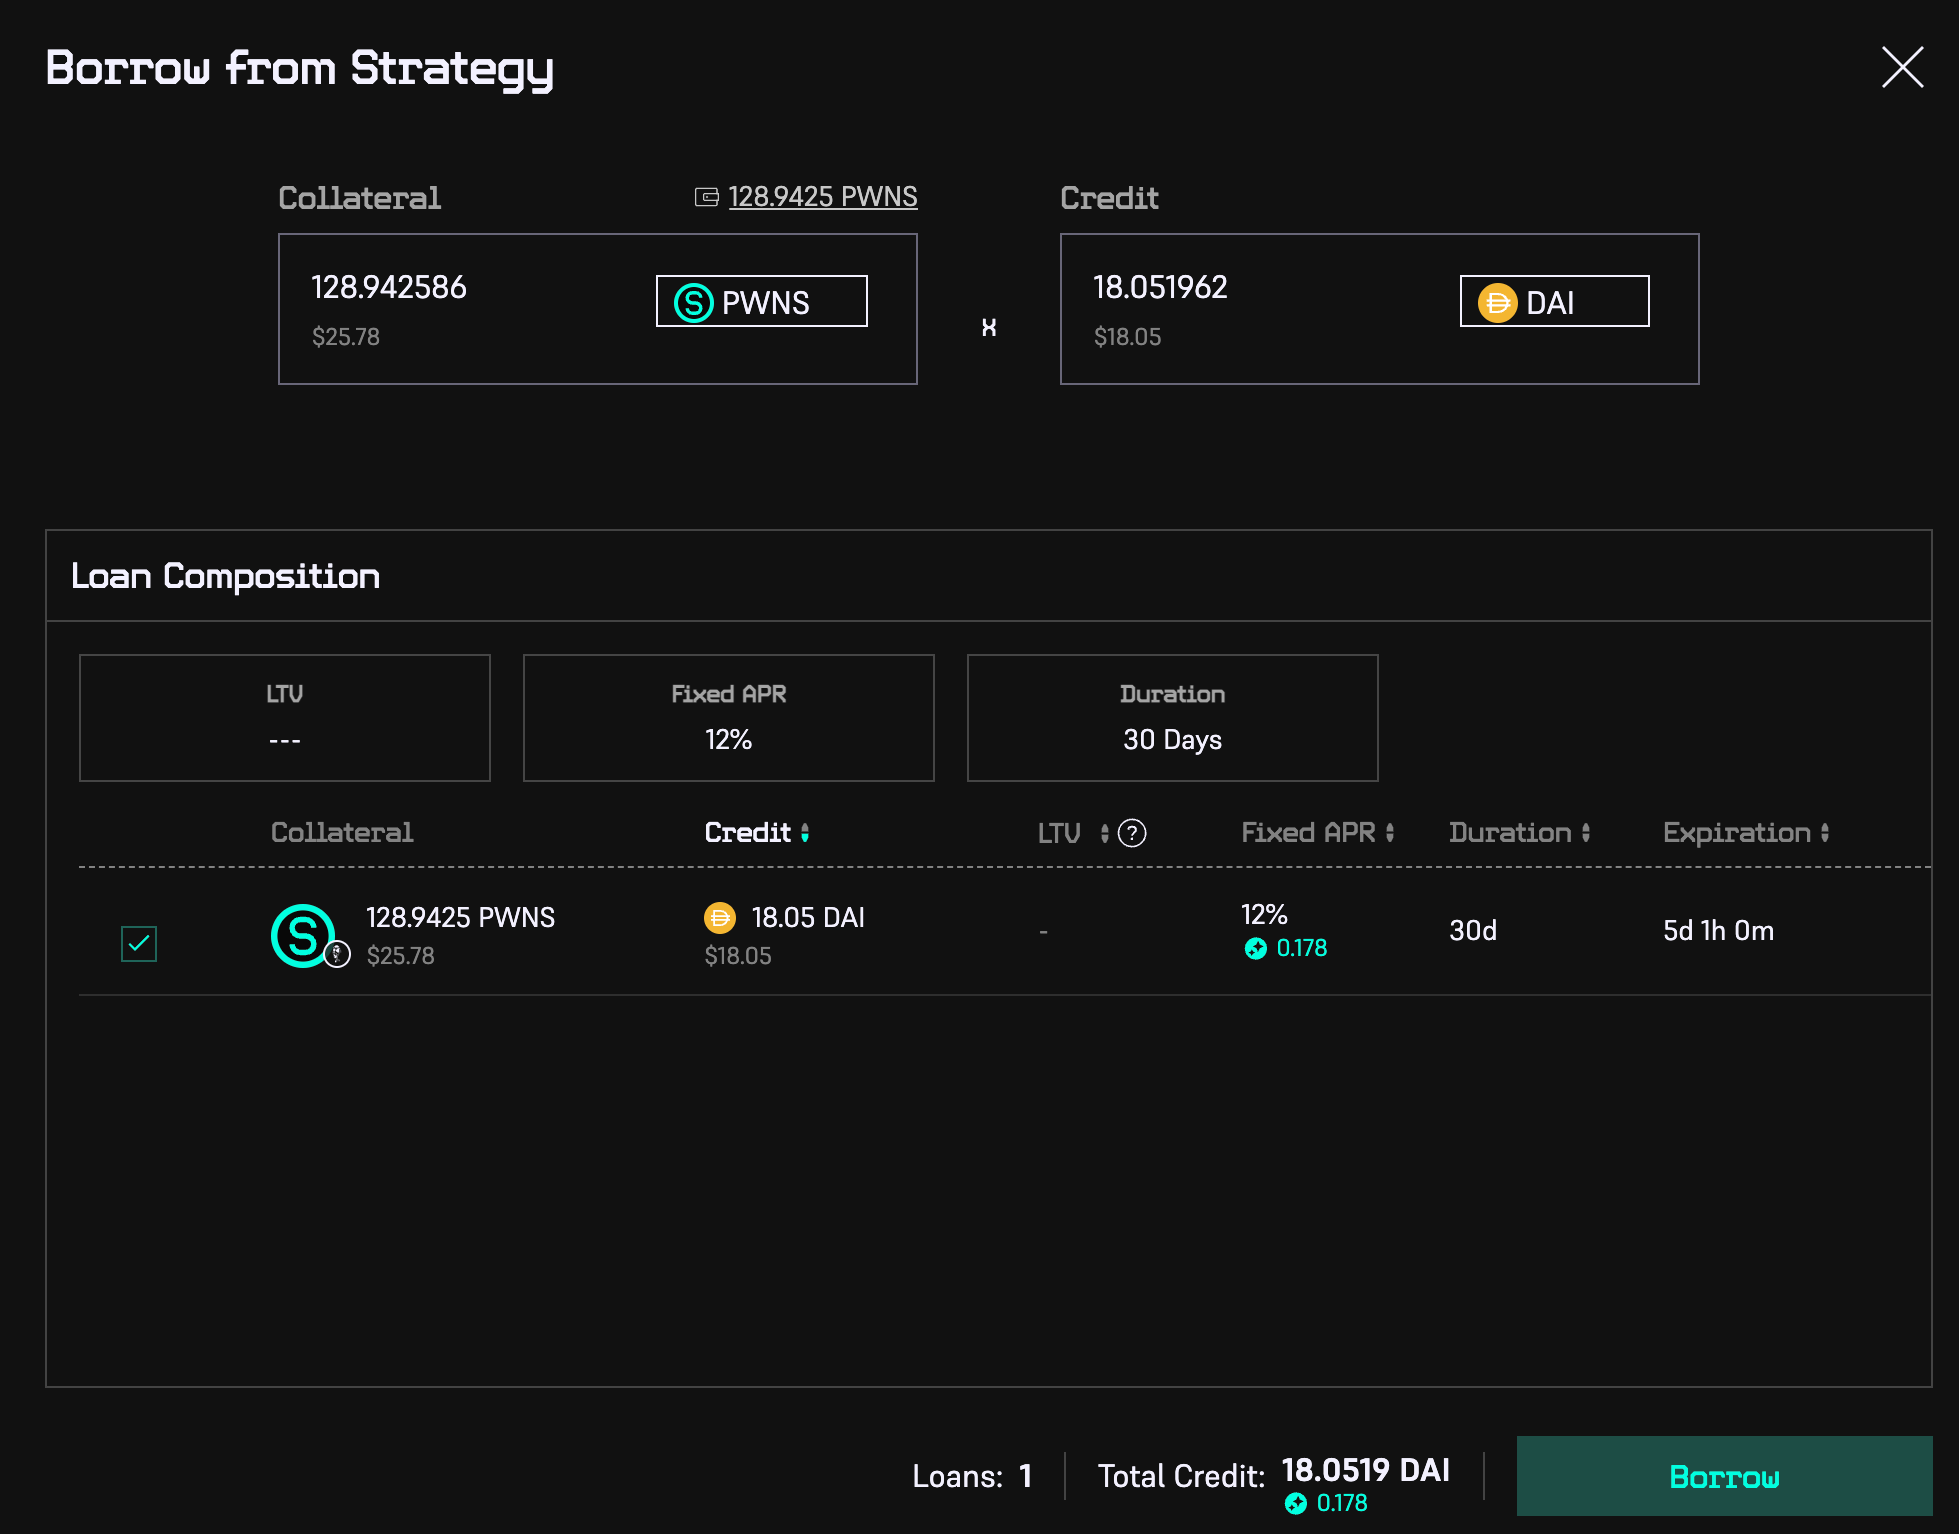Sort loans by Fixed APR column

click(x=1316, y=833)
